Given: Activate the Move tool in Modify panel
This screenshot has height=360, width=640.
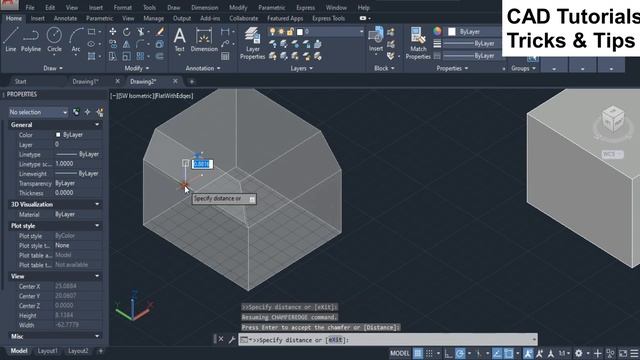Looking at the screenshot, I should (113, 31).
